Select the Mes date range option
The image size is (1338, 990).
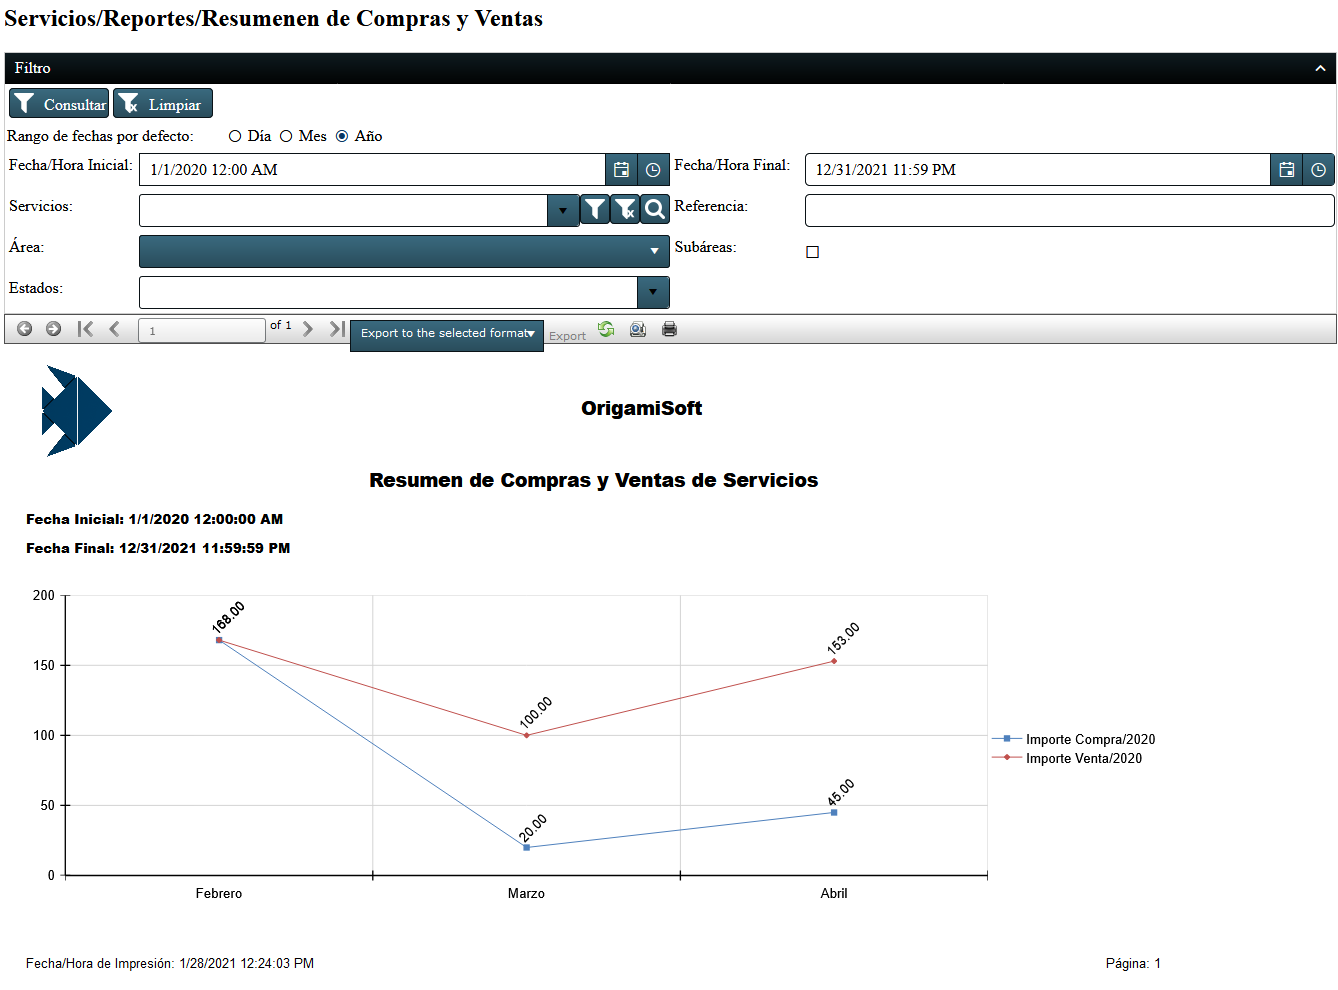(286, 136)
